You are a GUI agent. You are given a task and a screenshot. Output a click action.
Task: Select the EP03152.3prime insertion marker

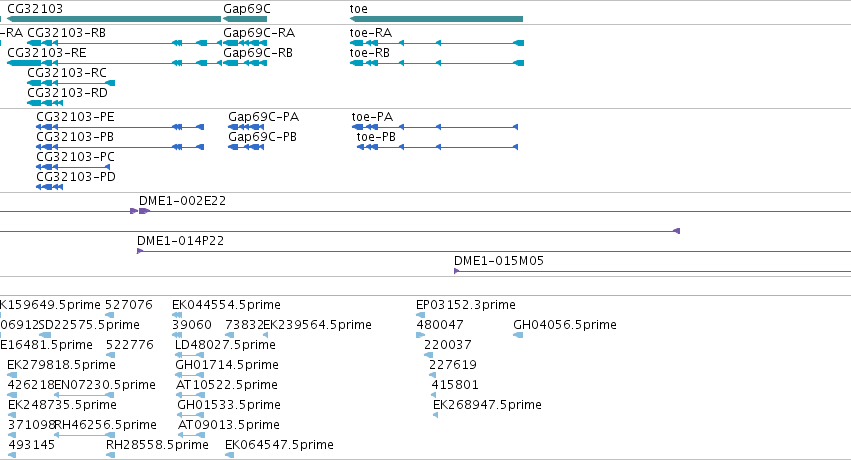[420, 315]
